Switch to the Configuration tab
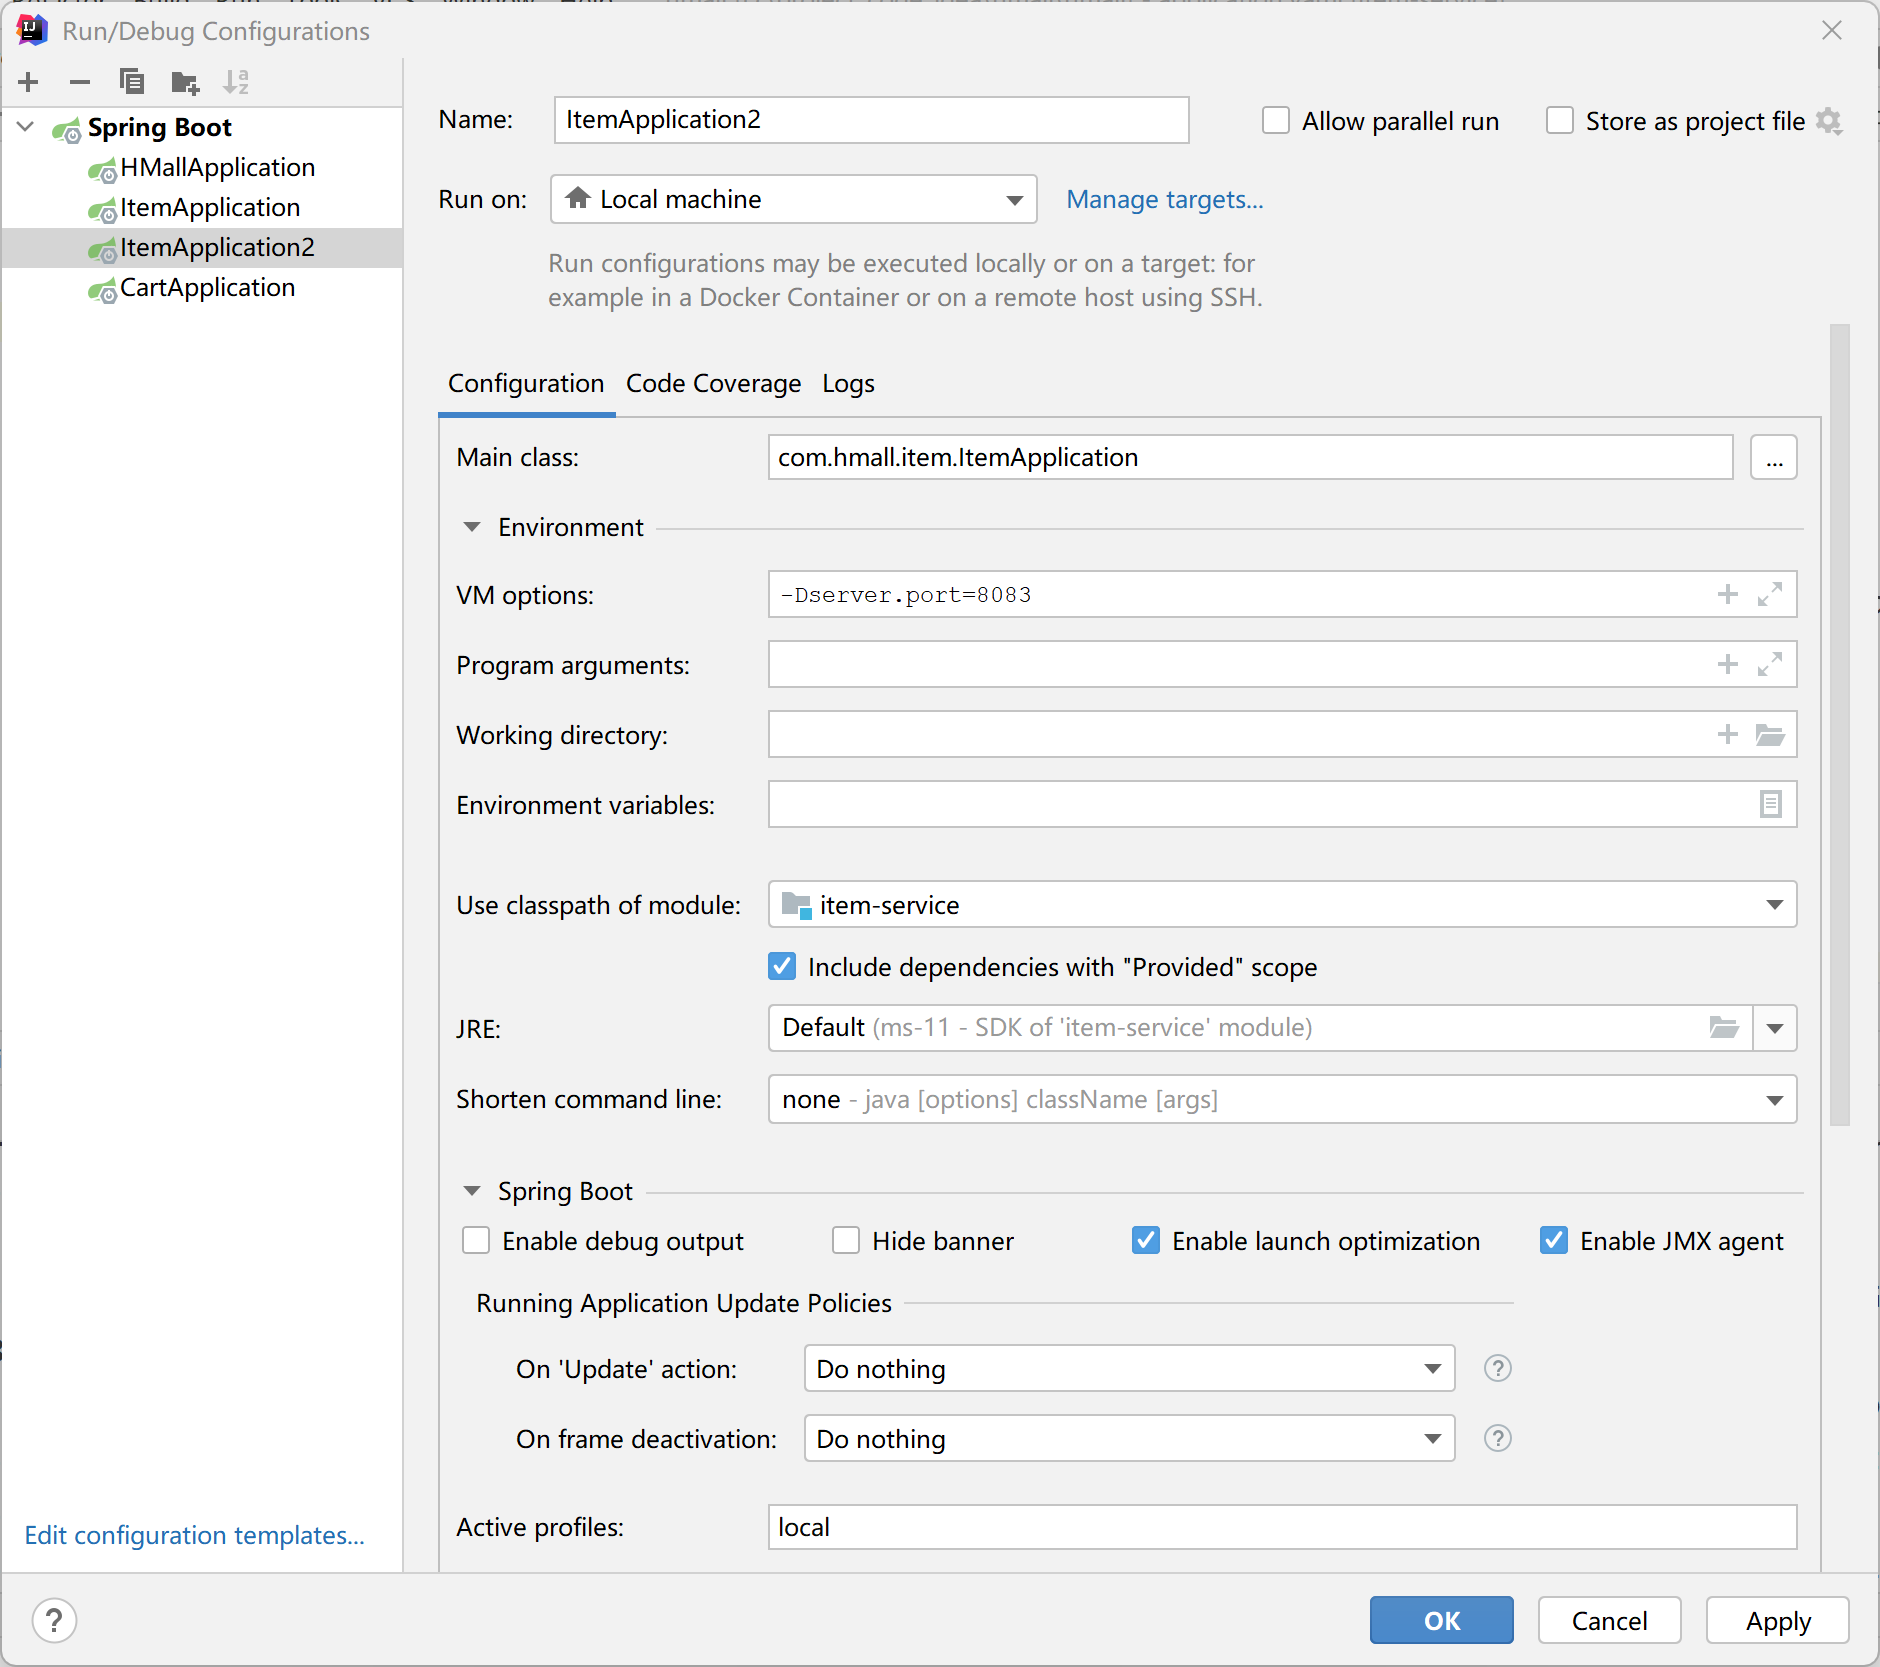This screenshot has width=1880, height=1667. coord(526,384)
